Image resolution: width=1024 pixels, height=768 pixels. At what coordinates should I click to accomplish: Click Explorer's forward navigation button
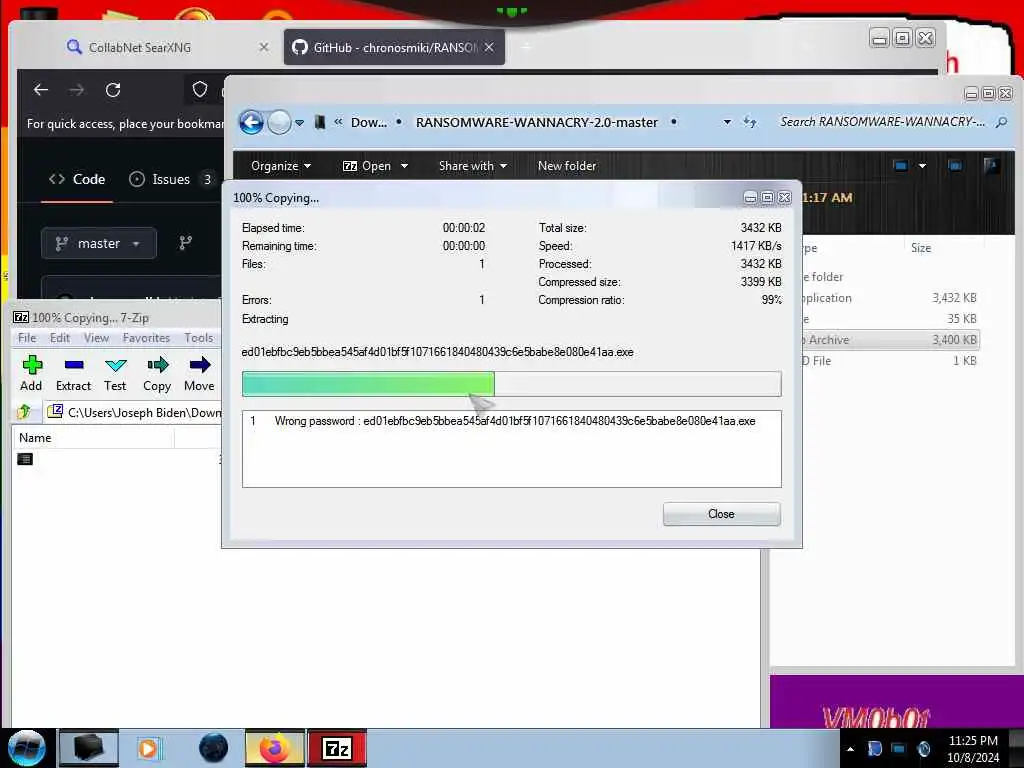click(x=280, y=122)
